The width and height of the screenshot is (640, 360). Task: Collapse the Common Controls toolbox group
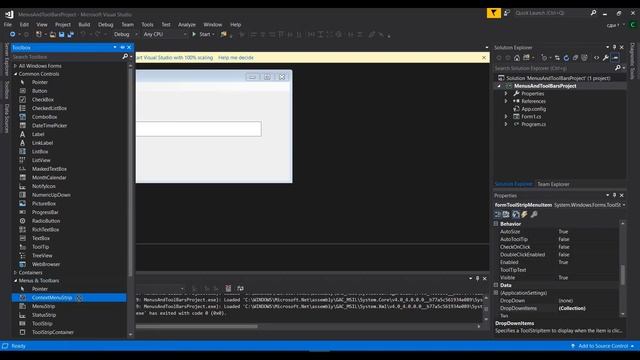pos(16,74)
